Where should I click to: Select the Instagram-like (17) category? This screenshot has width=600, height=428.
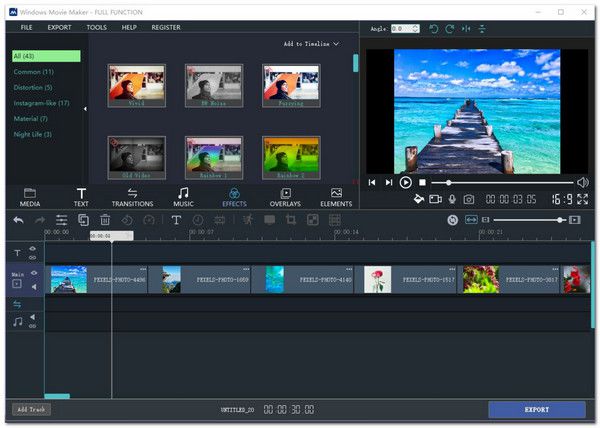click(x=41, y=103)
